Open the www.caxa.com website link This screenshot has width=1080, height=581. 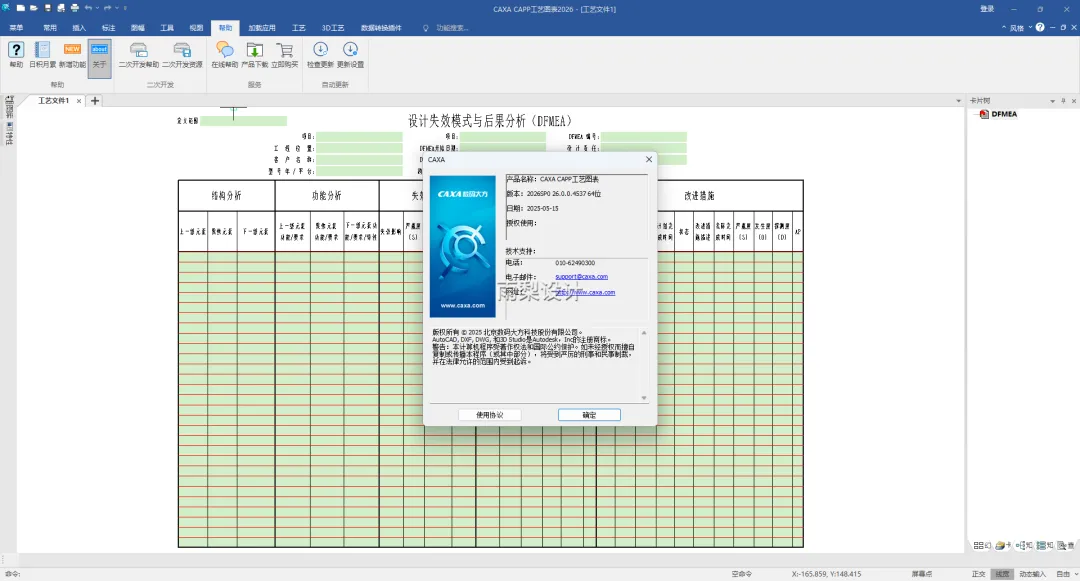(585, 293)
